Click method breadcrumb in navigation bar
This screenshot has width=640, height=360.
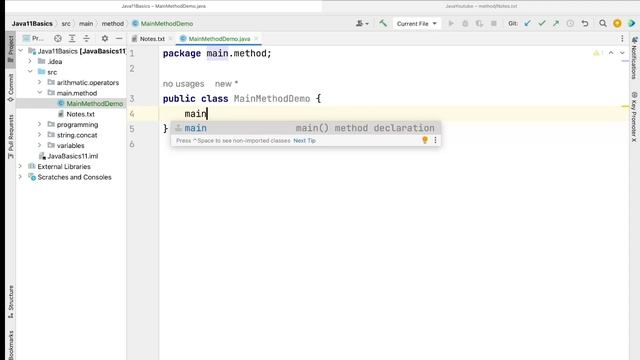click(113, 24)
